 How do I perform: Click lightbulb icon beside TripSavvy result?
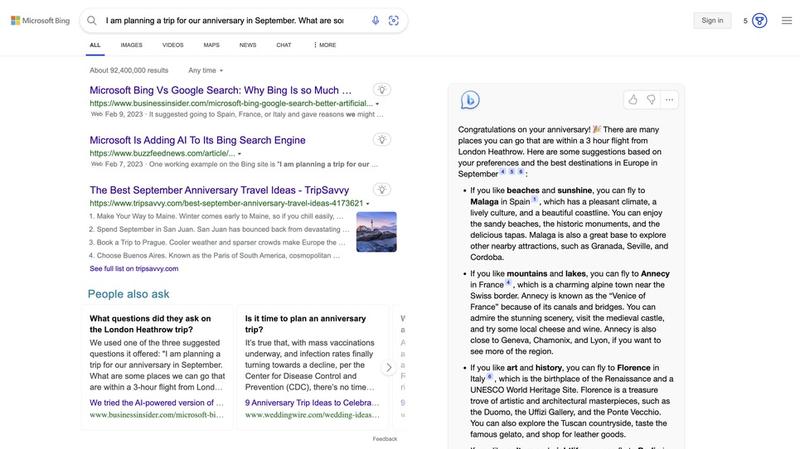coord(382,190)
